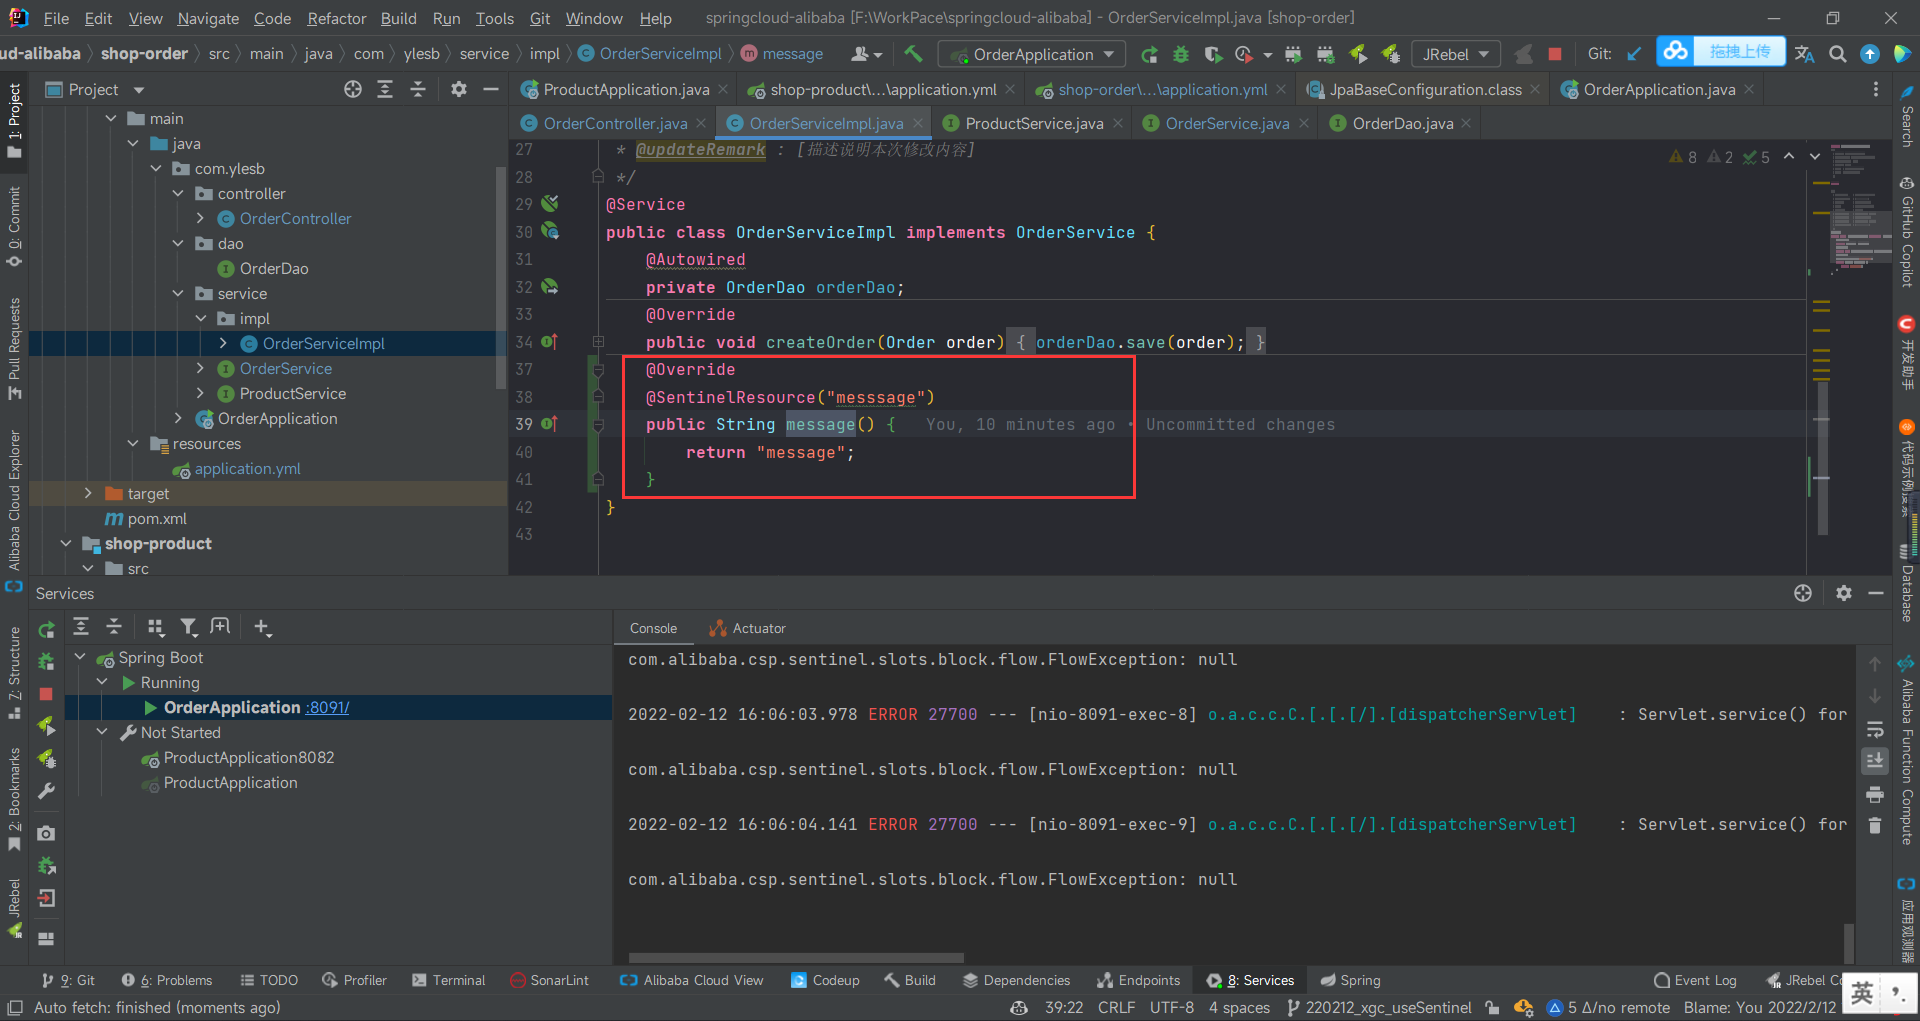
Task: Open the Project panel settings gear
Action: point(459,89)
